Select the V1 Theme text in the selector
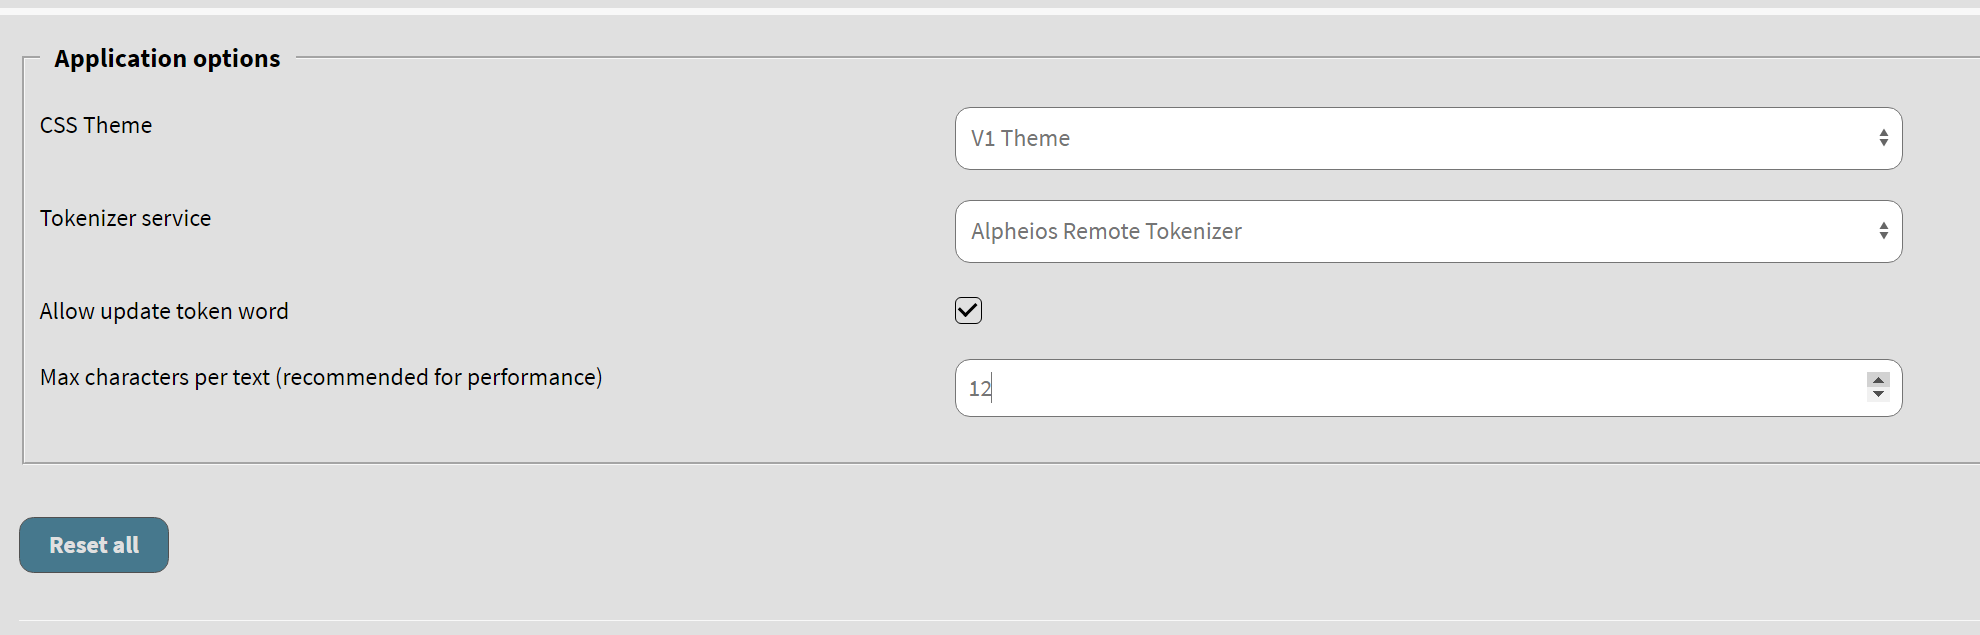Screen dimensions: 1980x635 coord(1020,138)
